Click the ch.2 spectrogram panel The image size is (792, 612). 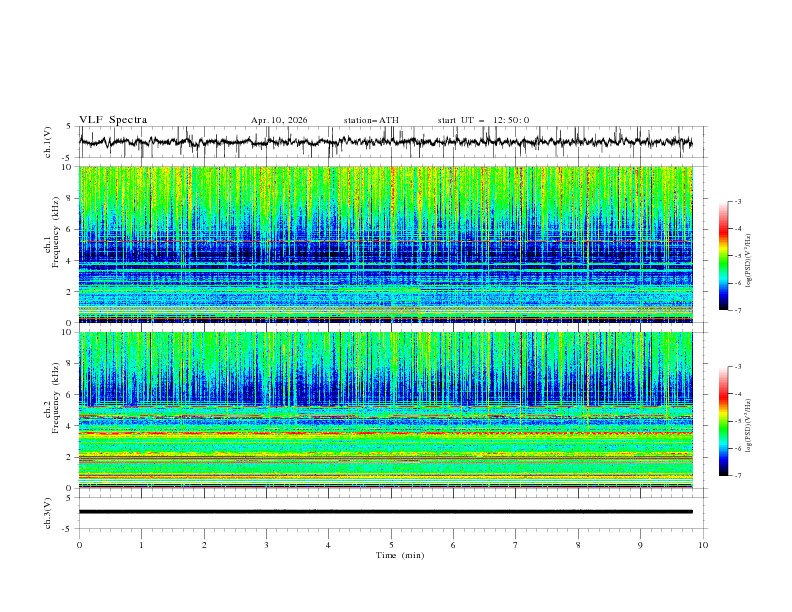point(386,410)
